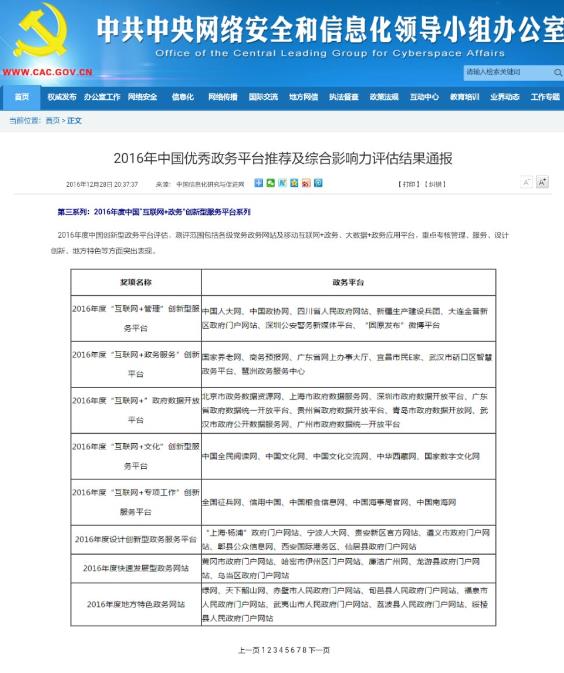Go to previous page via 上一页
Screen dimensions: 564x673
(249, 650)
